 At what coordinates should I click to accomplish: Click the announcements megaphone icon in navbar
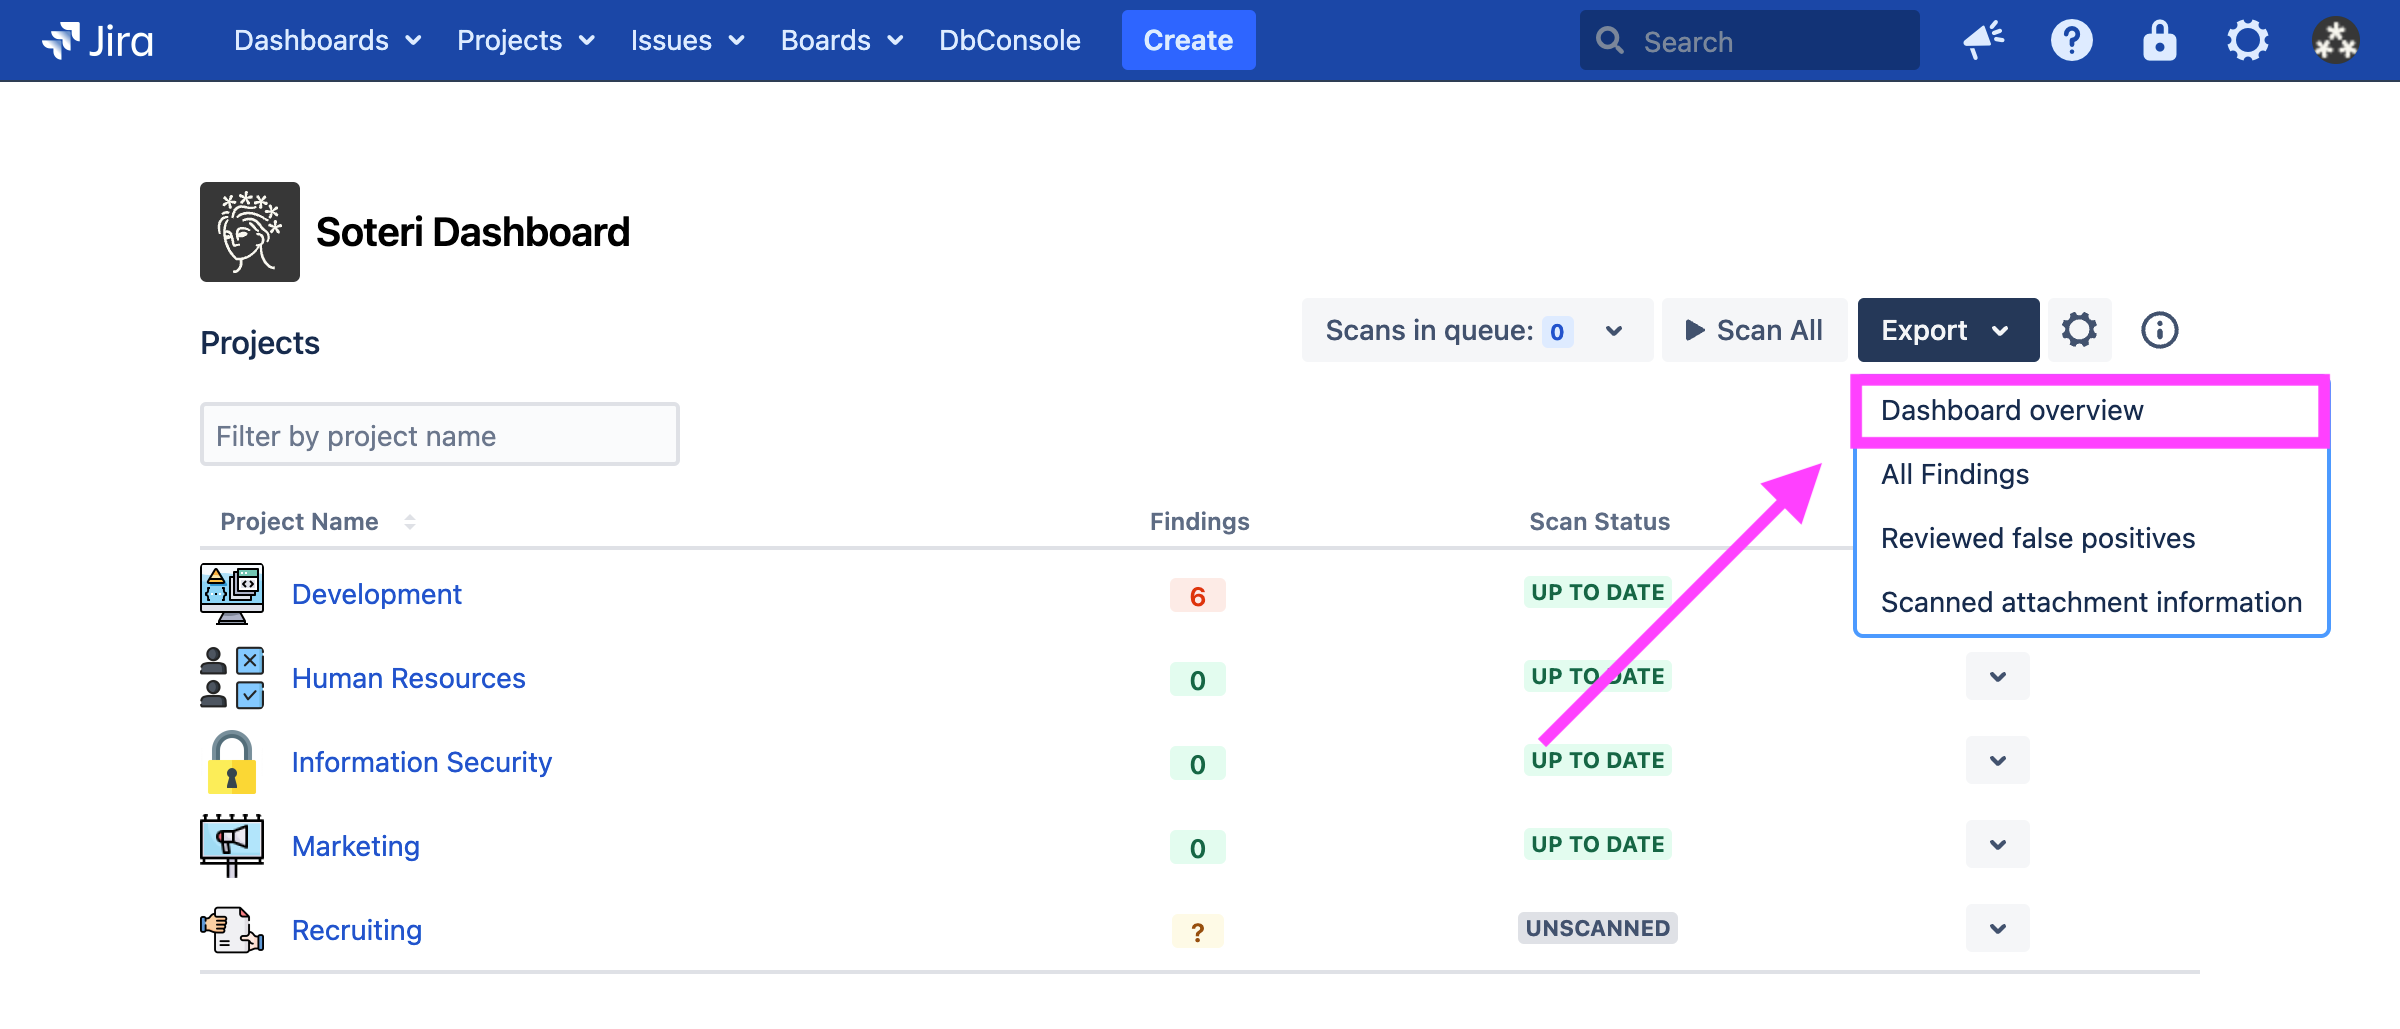1984,40
